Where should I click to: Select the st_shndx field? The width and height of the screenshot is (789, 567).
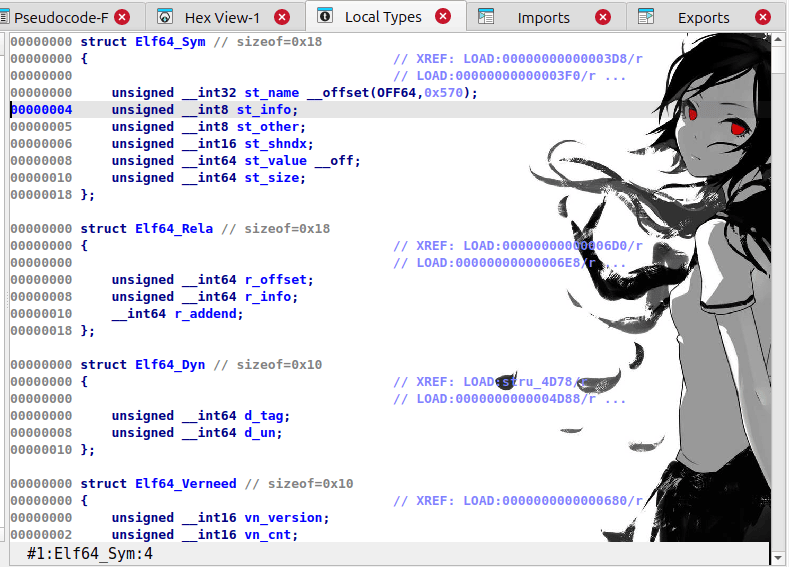tap(275, 144)
